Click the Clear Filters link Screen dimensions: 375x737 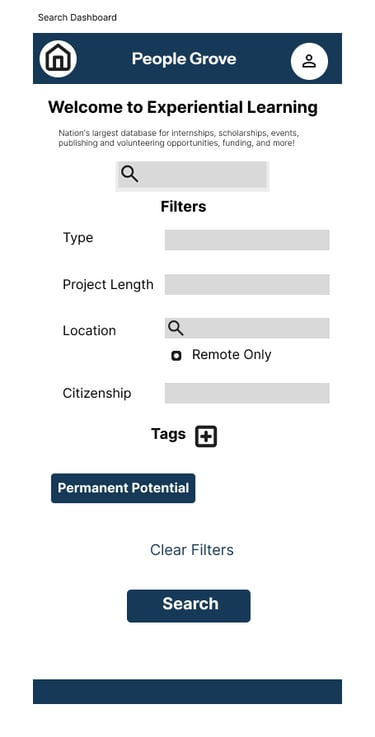coord(192,549)
